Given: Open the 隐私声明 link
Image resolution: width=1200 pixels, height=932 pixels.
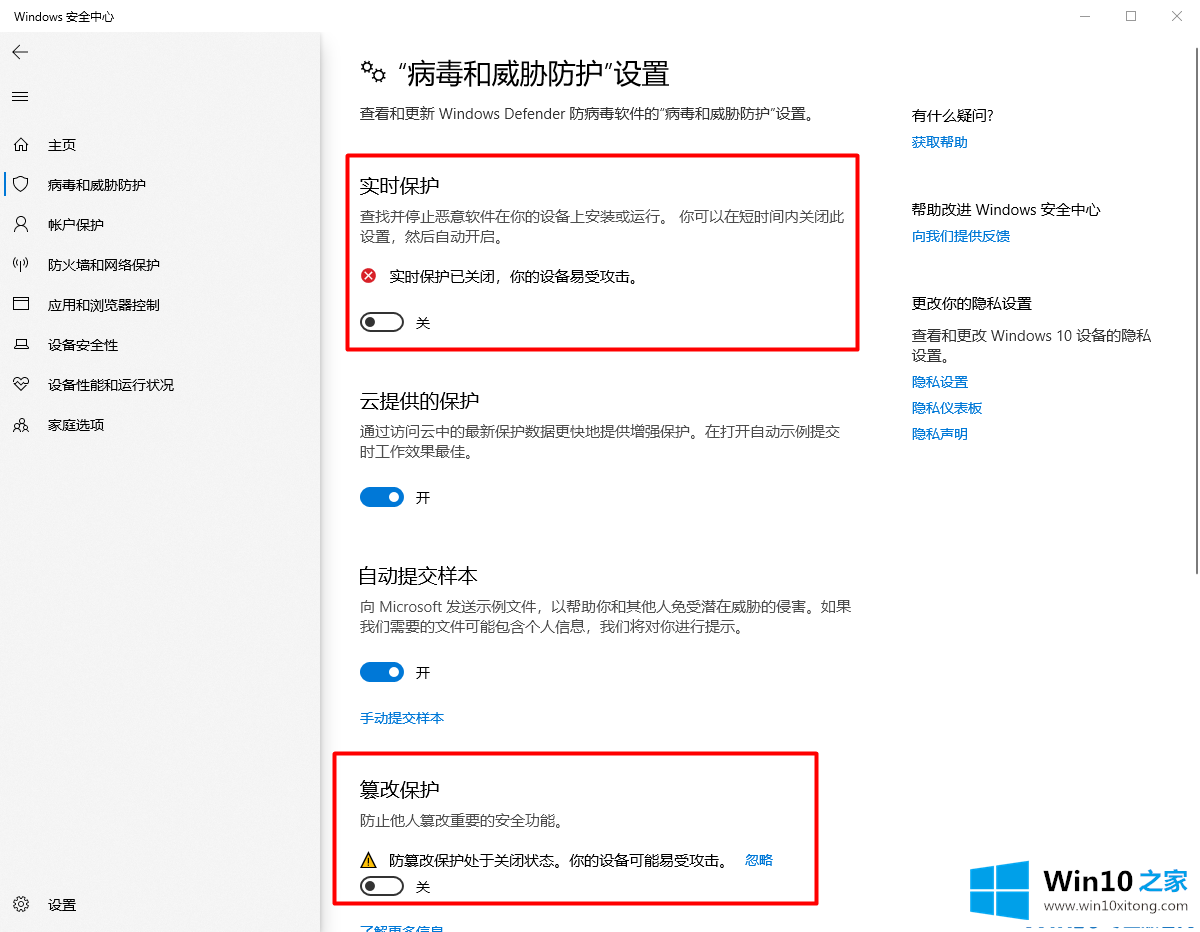Looking at the screenshot, I should (x=940, y=434).
